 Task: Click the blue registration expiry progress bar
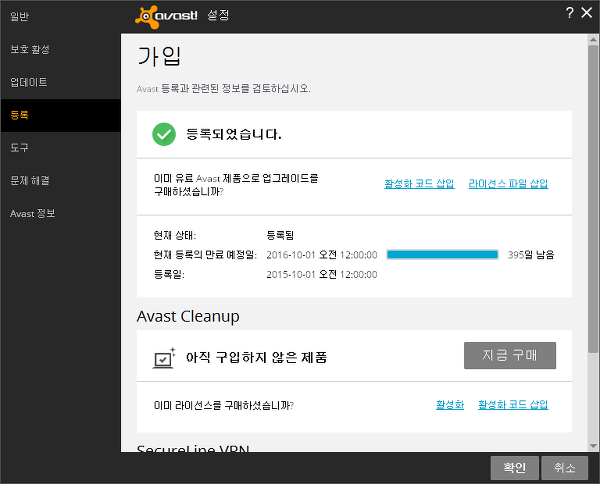pyautogui.click(x=442, y=255)
